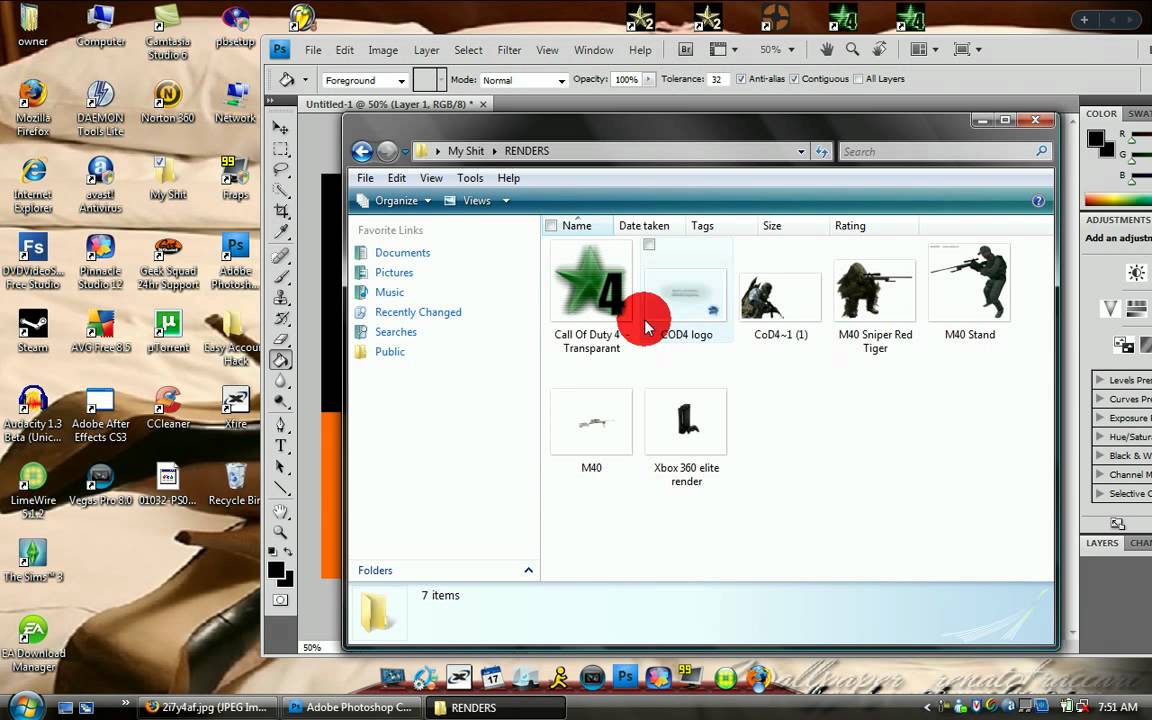This screenshot has width=1152, height=720.
Task: Open the Recycle Bin desktop icon
Action: [234, 483]
